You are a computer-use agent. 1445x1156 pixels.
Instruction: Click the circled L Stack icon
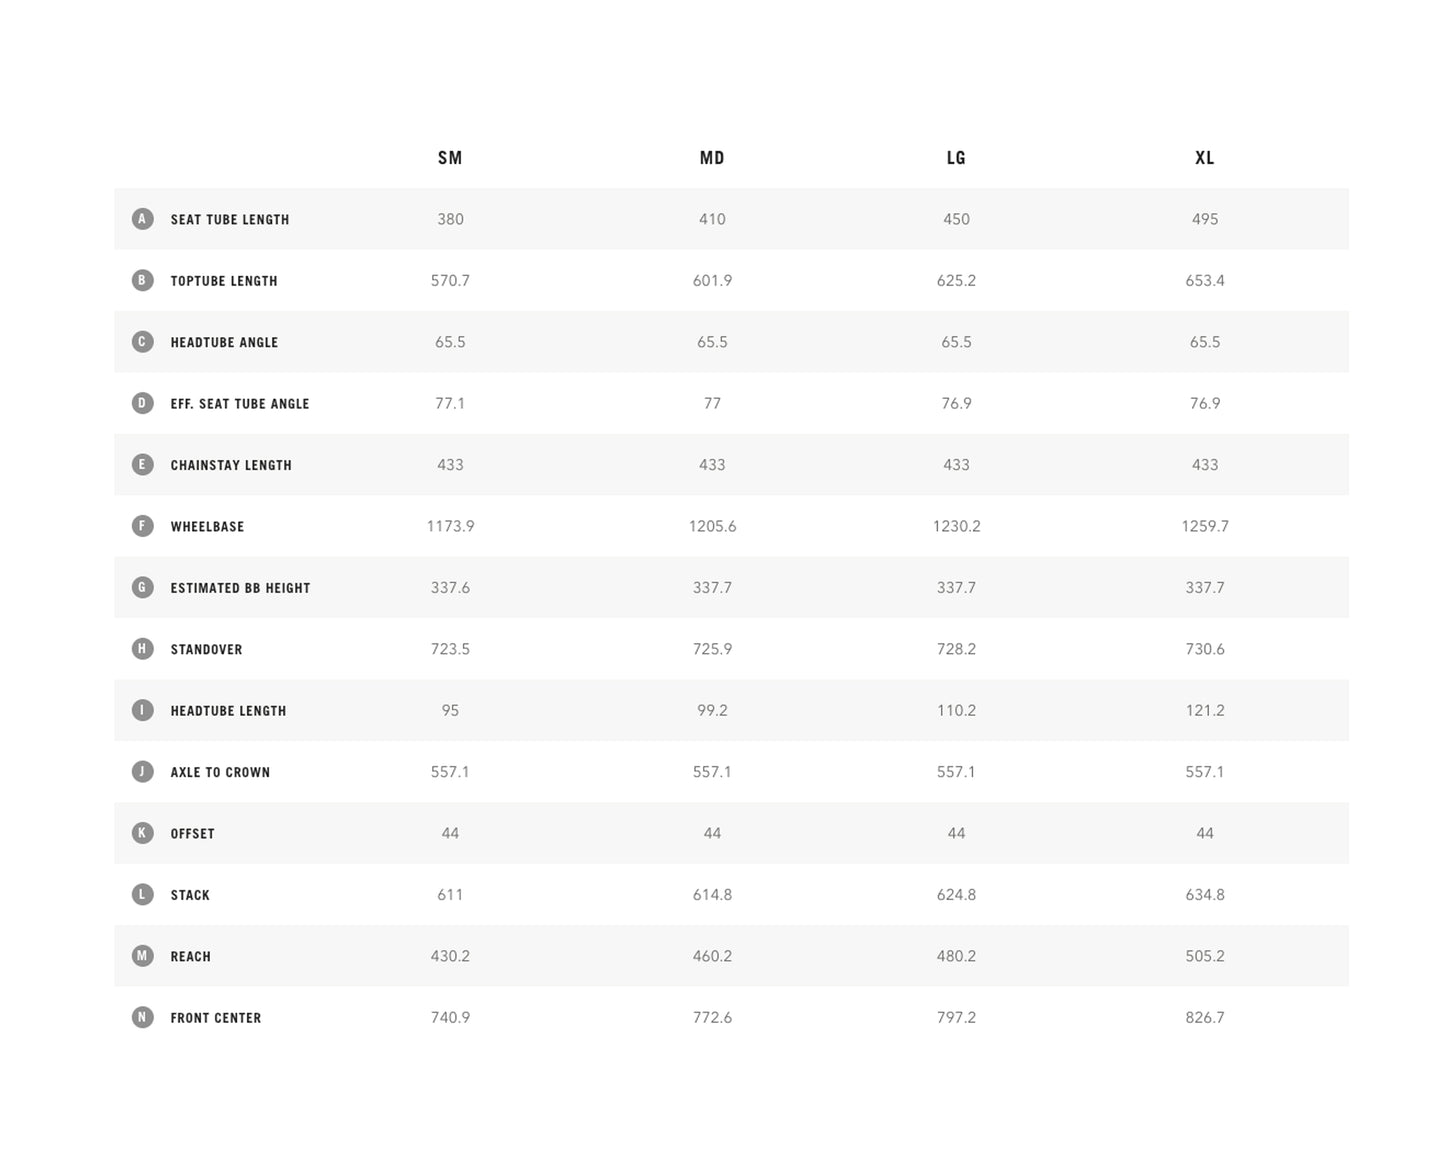click(x=142, y=894)
